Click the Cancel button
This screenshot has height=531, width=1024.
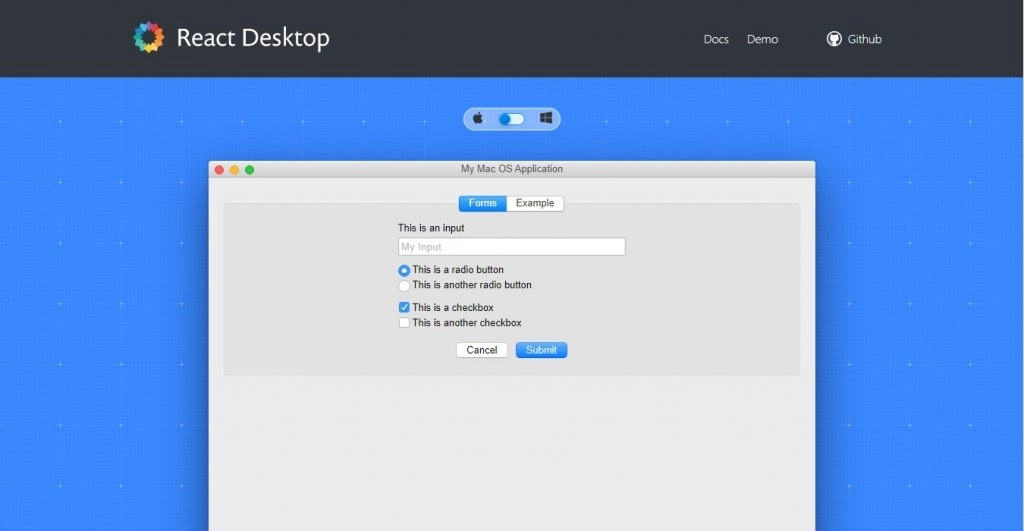[x=482, y=350]
